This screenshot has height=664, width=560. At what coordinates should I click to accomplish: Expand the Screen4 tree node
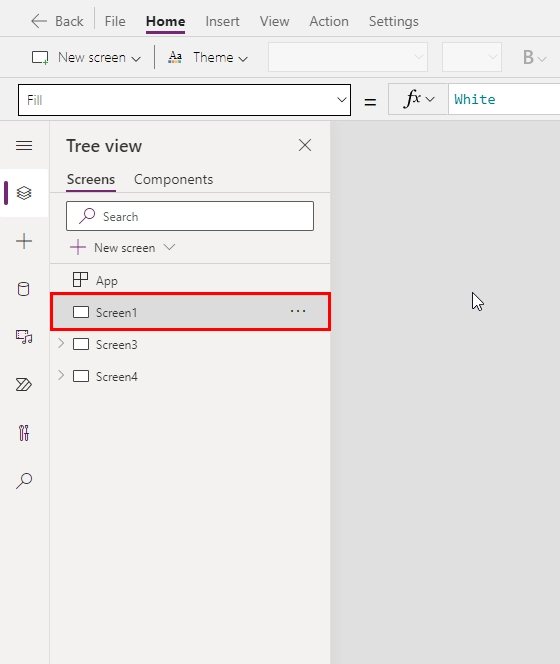[x=61, y=375]
